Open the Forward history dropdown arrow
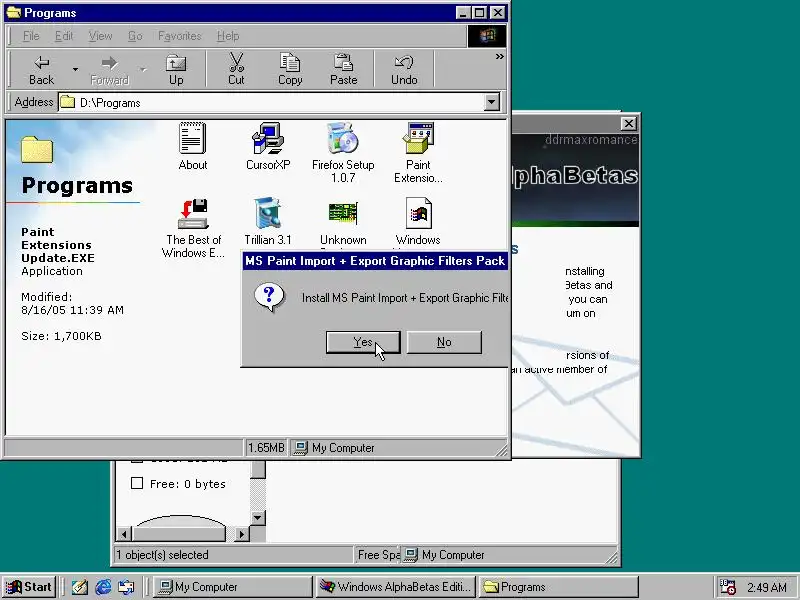800x600 pixels. pyautogui.click(x=142, y=69)
